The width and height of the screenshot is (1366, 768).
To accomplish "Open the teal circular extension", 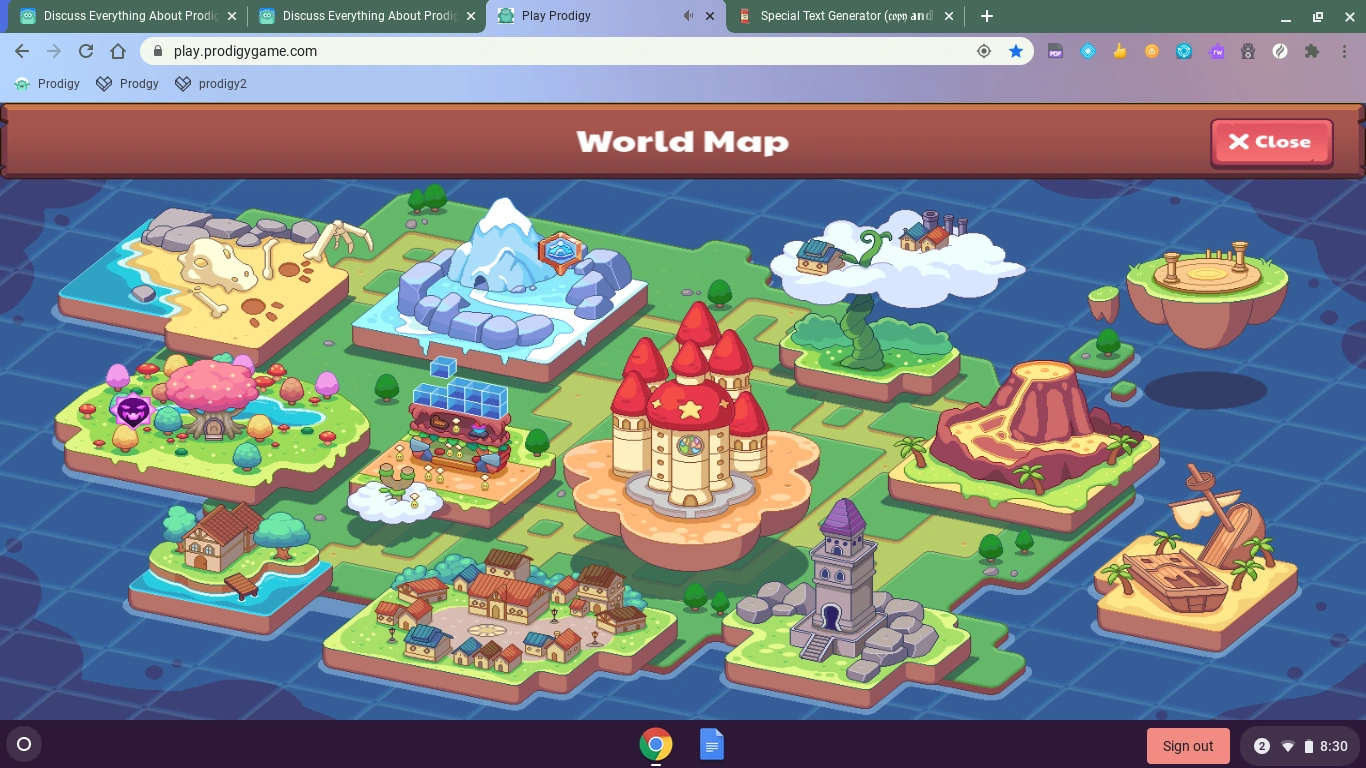I will [x=1184, y=51].
